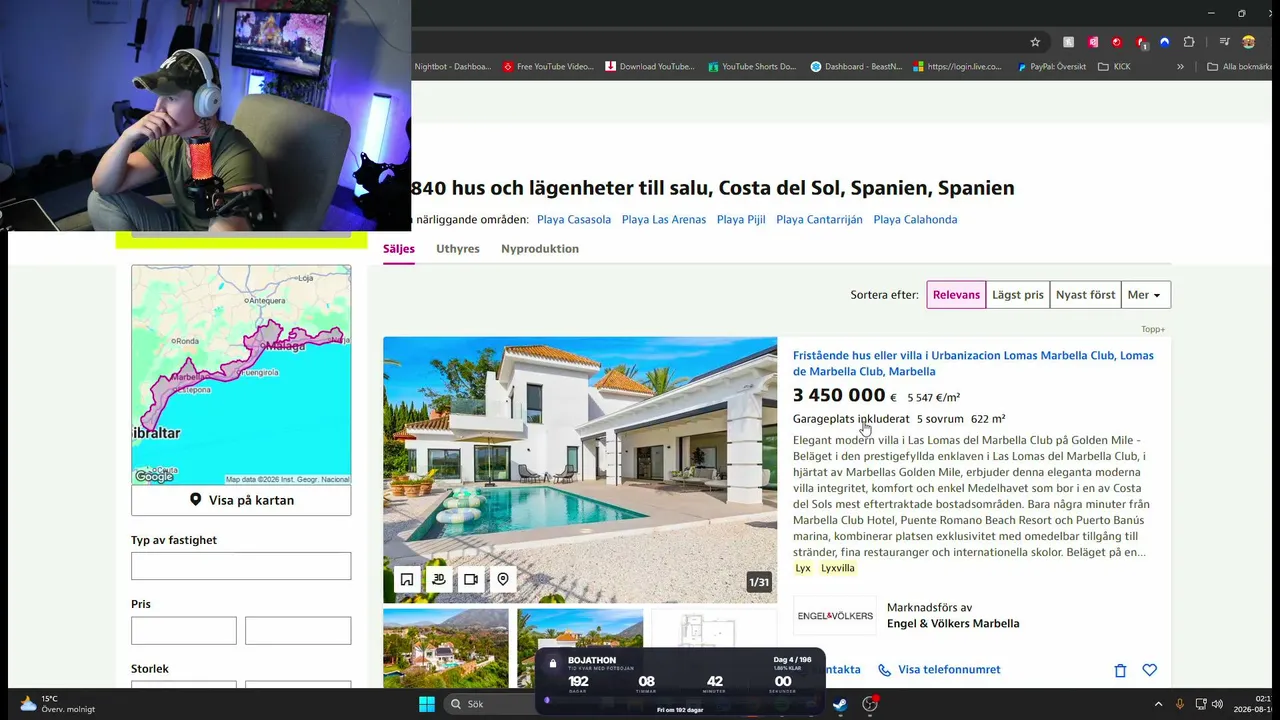1280x720 pixels.
Task: Open the Playa Pijil area link
Action: (741, 220)
